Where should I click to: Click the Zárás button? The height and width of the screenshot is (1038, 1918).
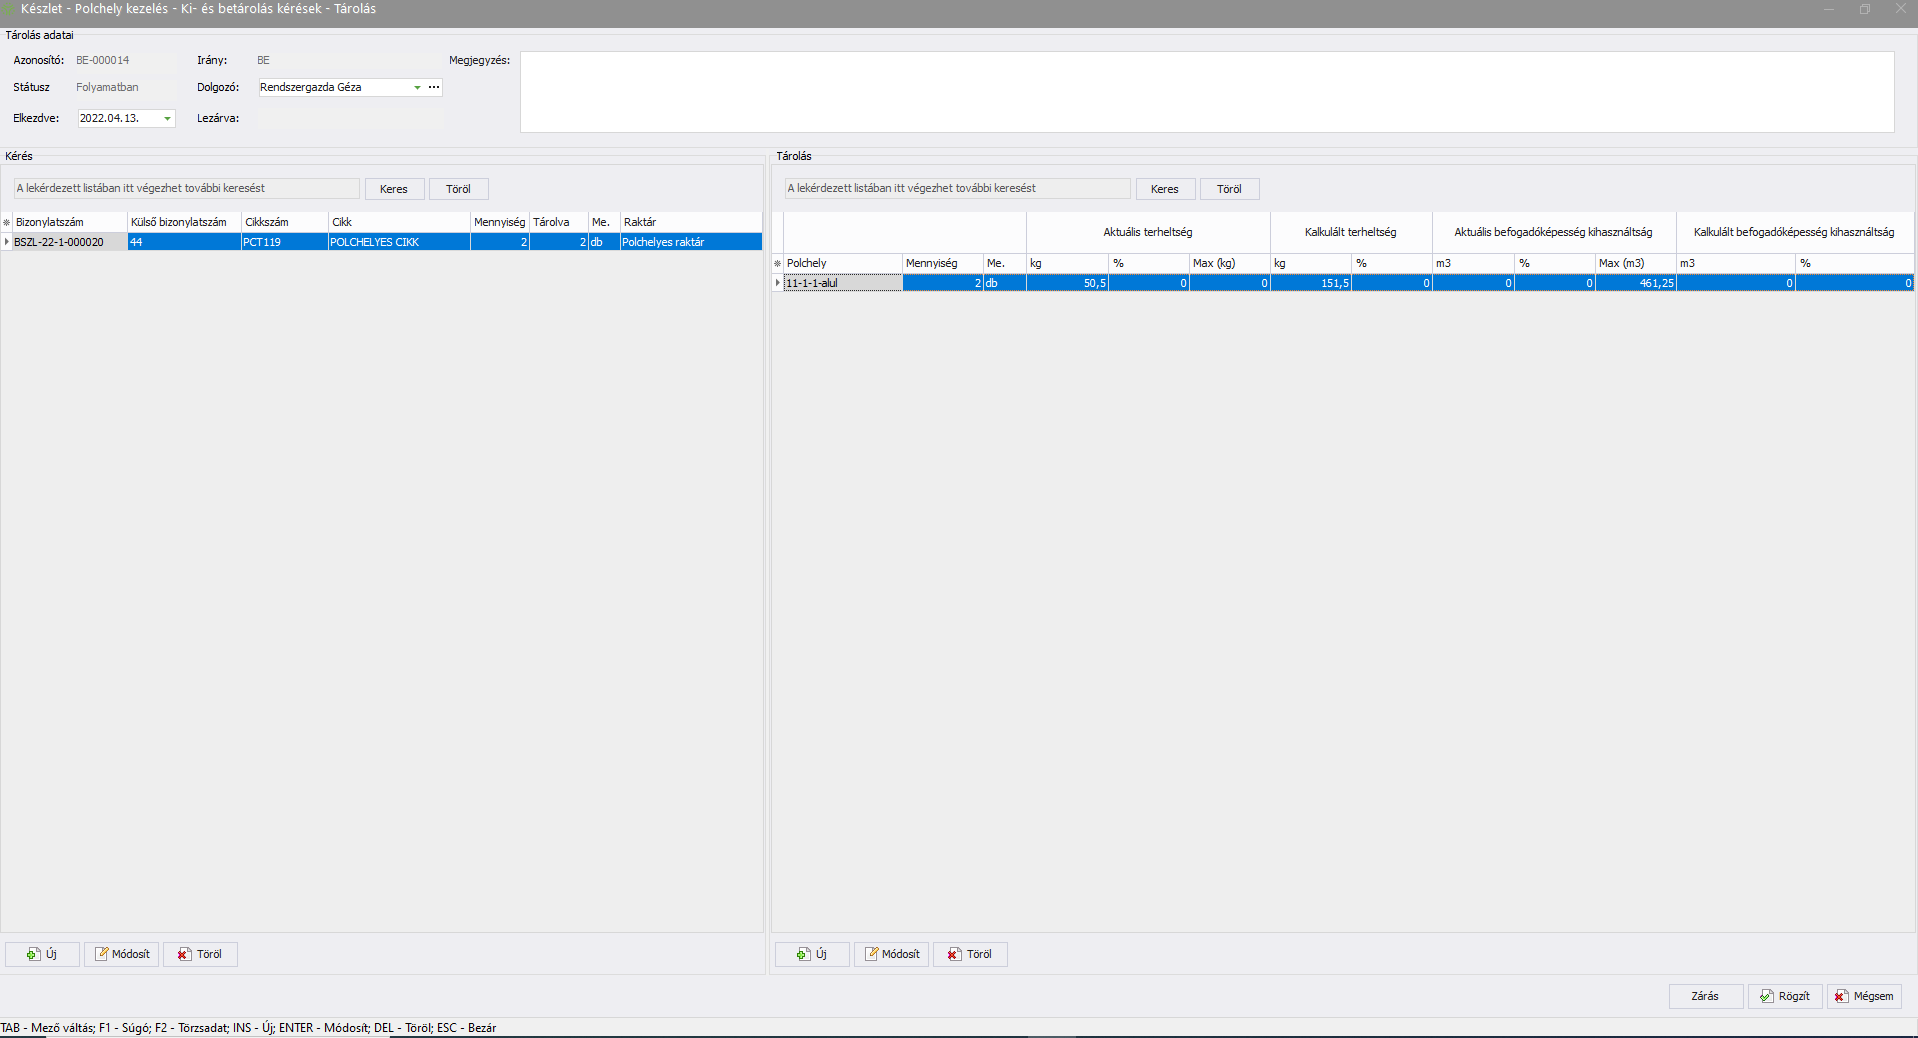point(1705,996)
